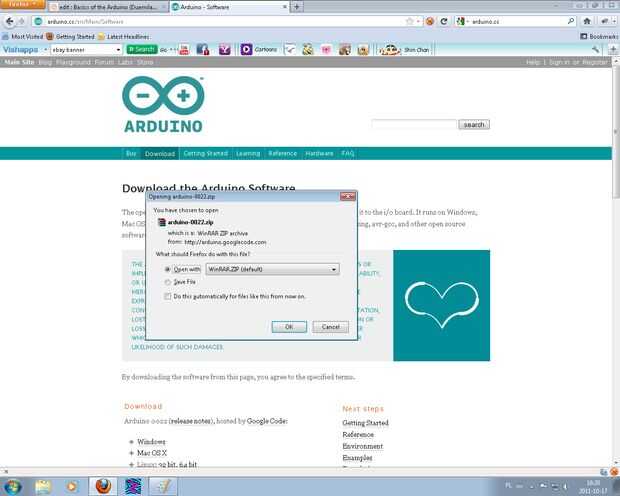This screenshot has width=620, height=496.
Task: Click the Examples link under Next steps
Action: tap(357, 458)
